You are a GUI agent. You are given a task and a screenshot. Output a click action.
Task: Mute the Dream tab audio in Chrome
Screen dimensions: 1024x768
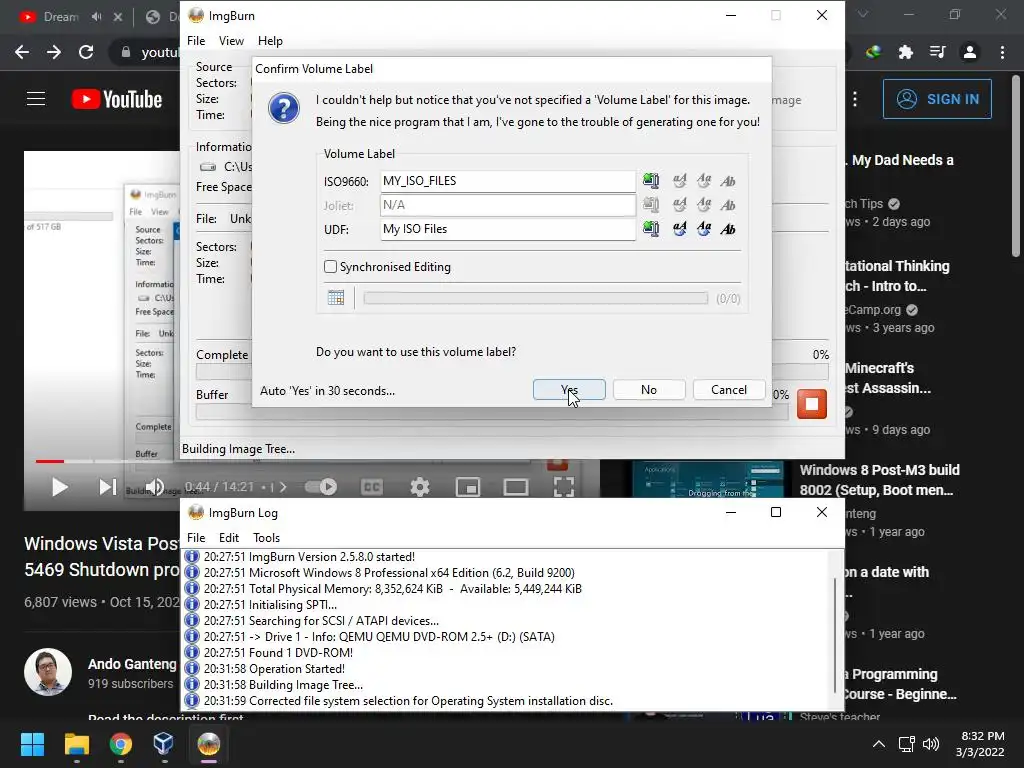(97, 17)
